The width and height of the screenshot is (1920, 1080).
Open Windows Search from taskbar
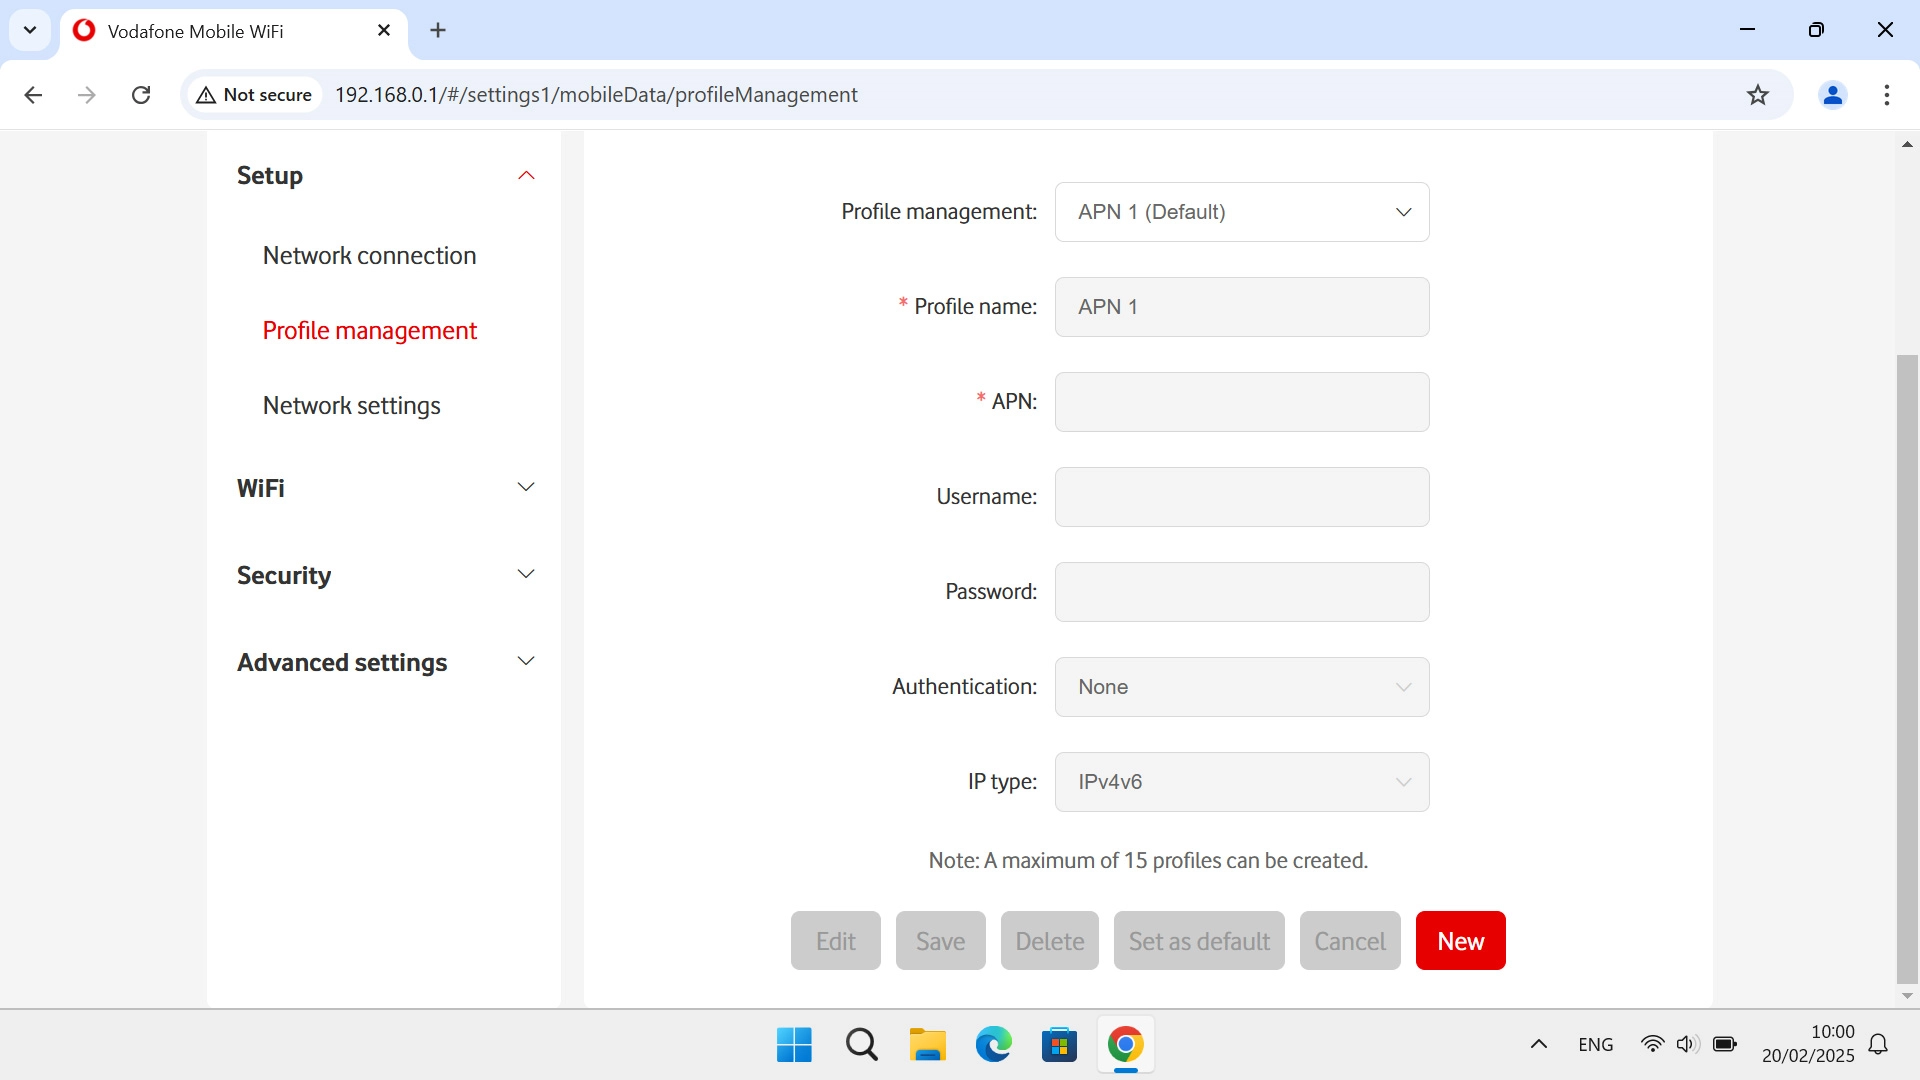(861, 1045)
